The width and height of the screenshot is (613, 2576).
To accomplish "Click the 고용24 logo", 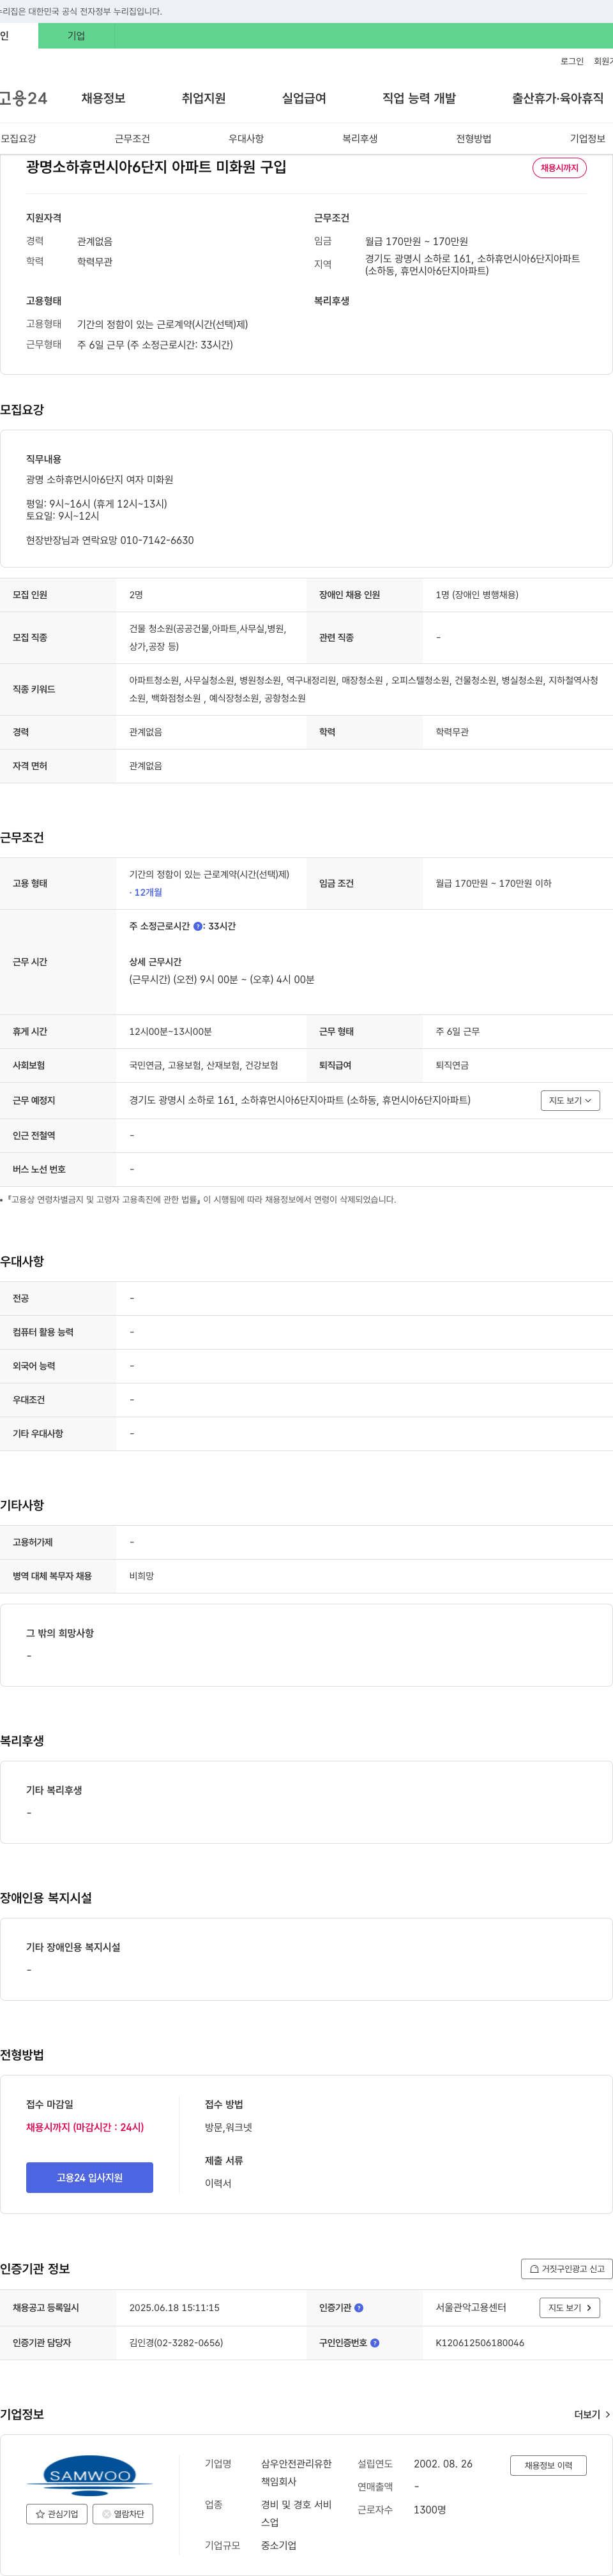I will (23, 98).
